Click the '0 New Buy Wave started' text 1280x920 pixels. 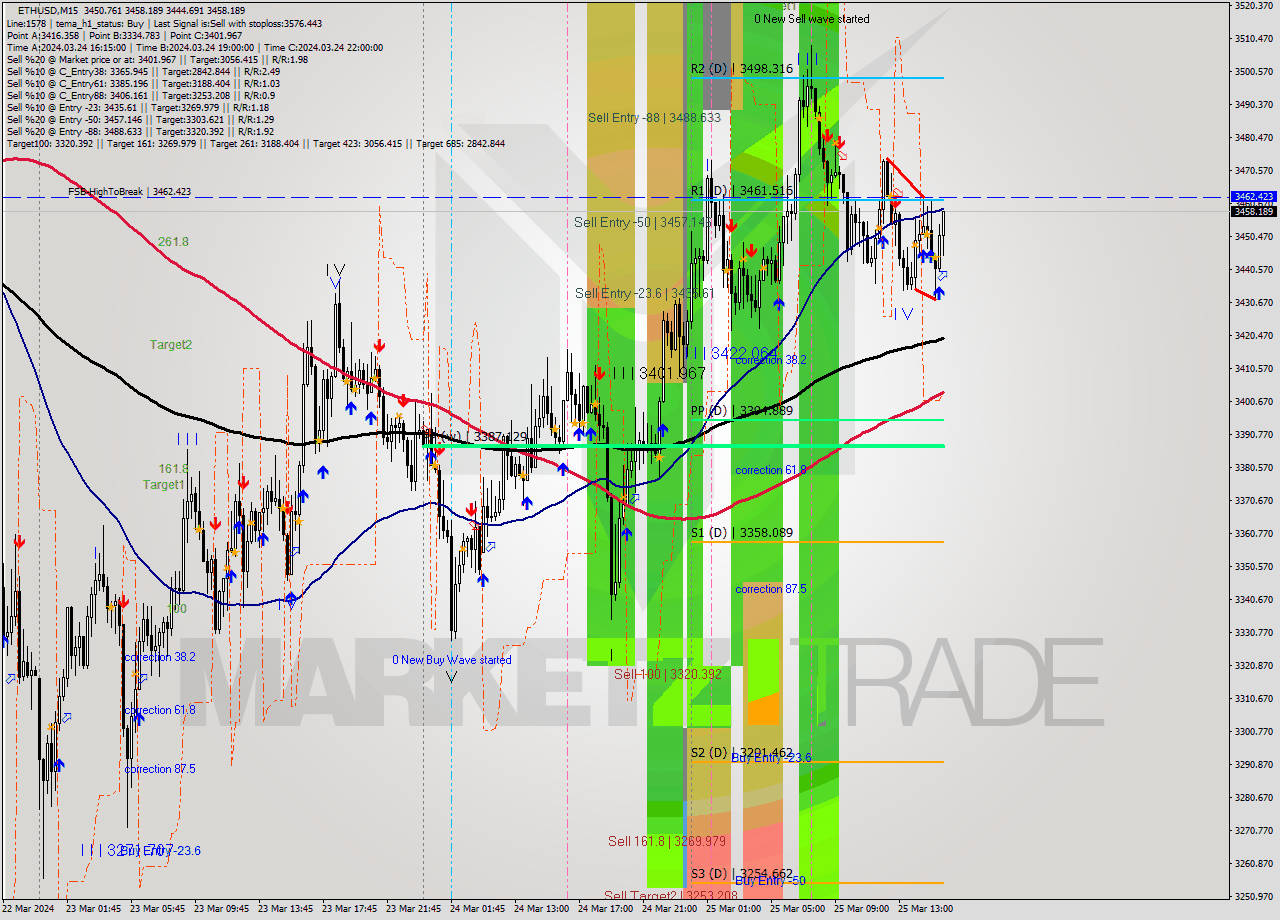click(x=451, y=660)
